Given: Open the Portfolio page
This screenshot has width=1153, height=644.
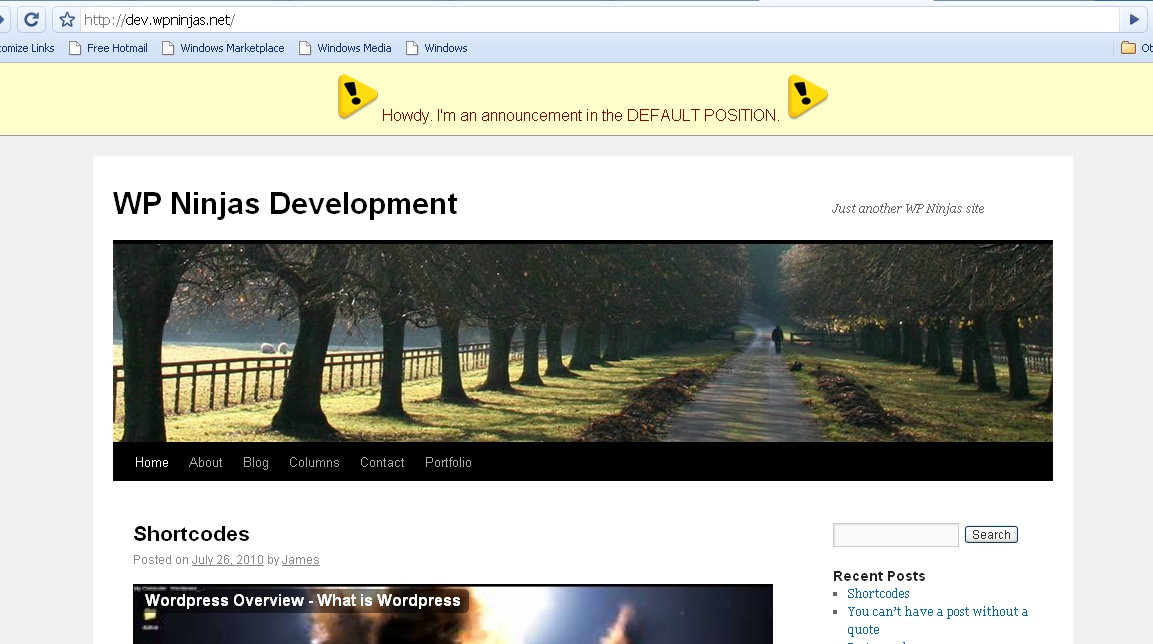Looking at the screenshot, I should pyautogui.click(x=448, y=462).
